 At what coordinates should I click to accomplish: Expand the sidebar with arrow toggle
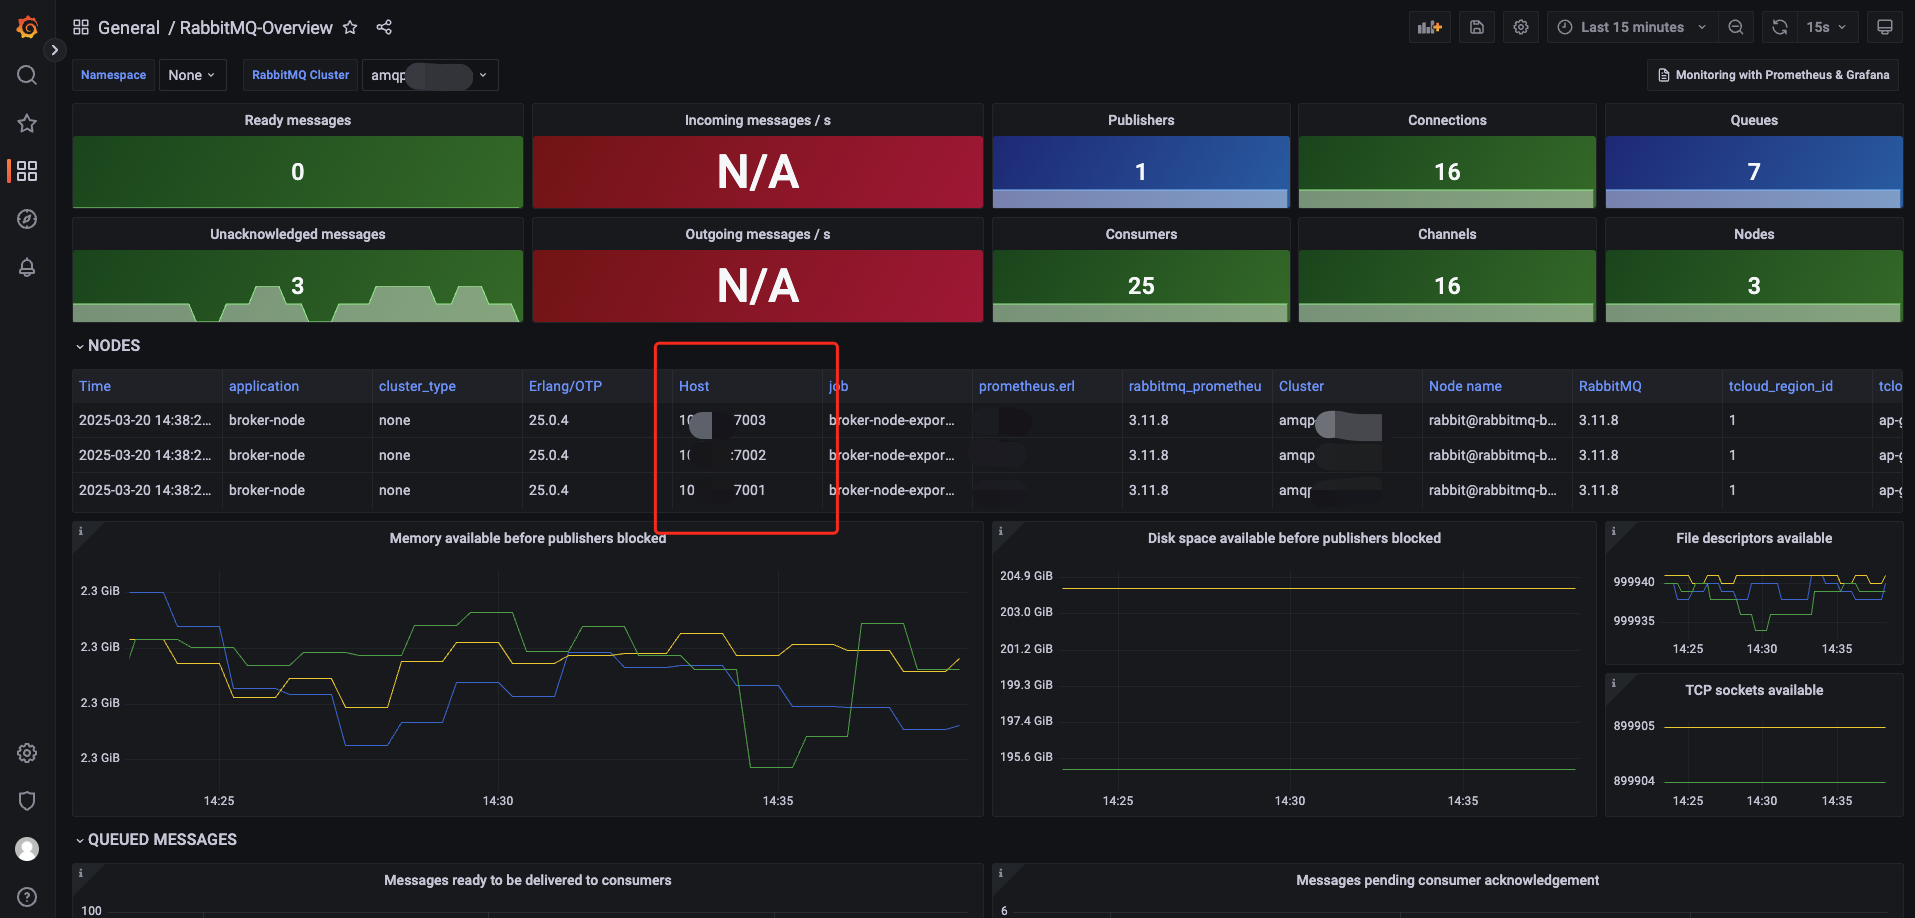click(55, 50)
